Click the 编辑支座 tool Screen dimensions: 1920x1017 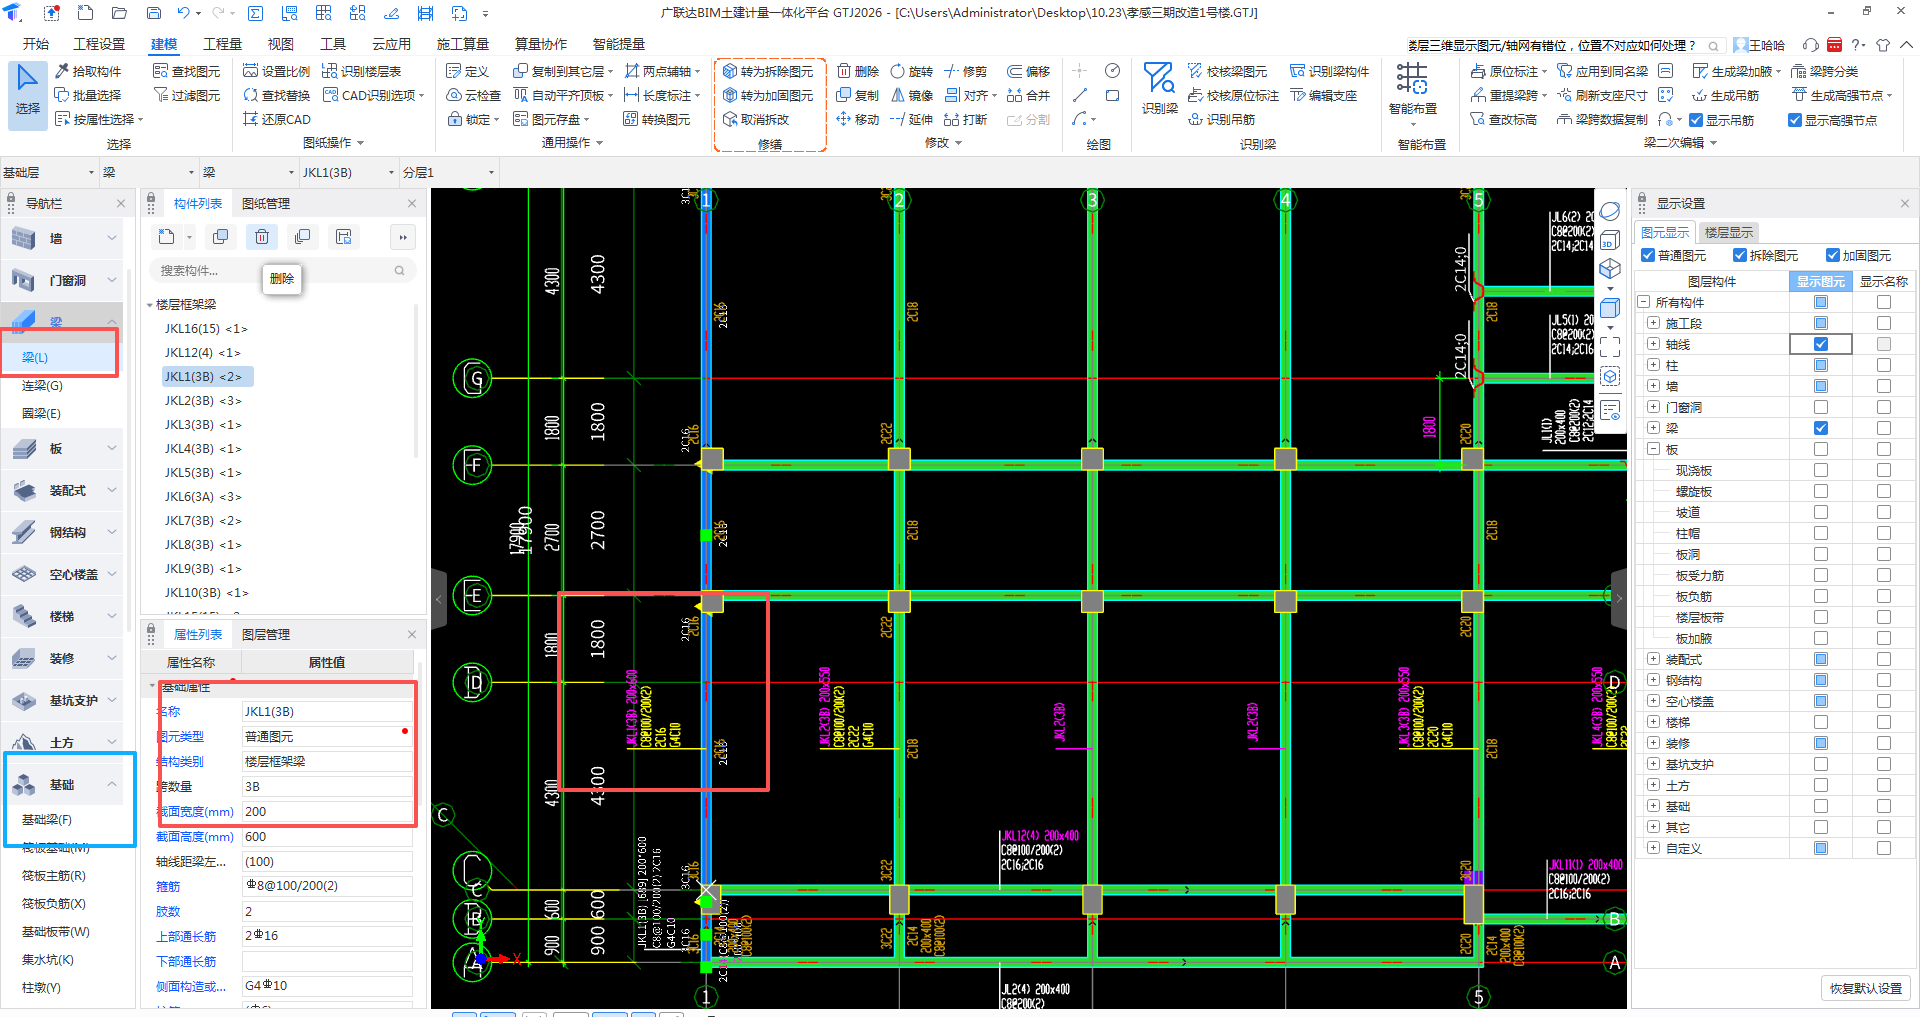(x=1323, y=95)
